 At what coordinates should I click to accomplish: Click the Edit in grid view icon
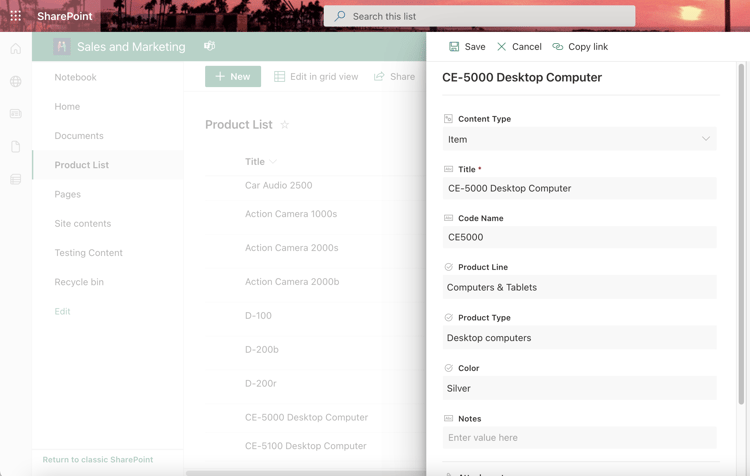point(279,77)
